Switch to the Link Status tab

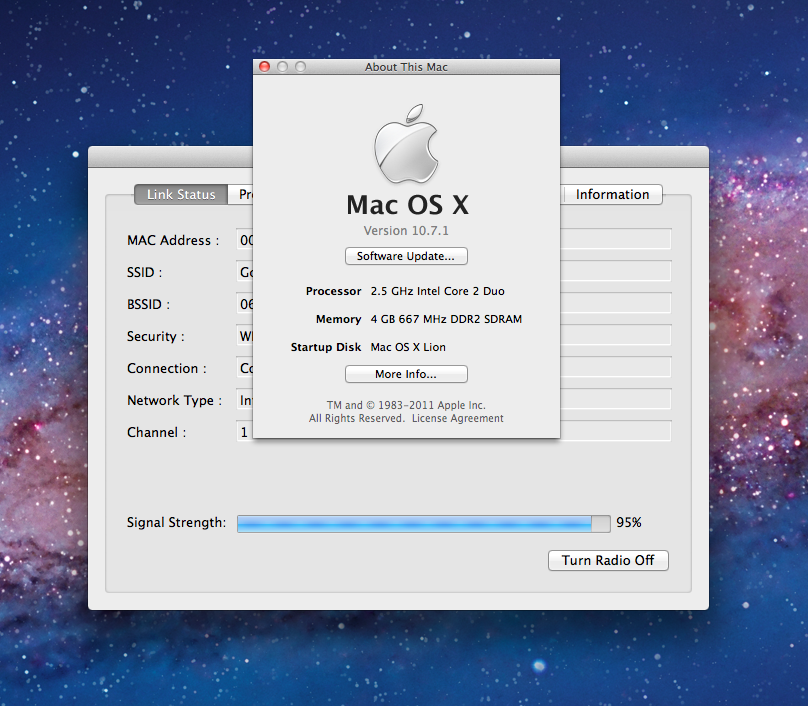pyautogui.click(x=181, y=194)
